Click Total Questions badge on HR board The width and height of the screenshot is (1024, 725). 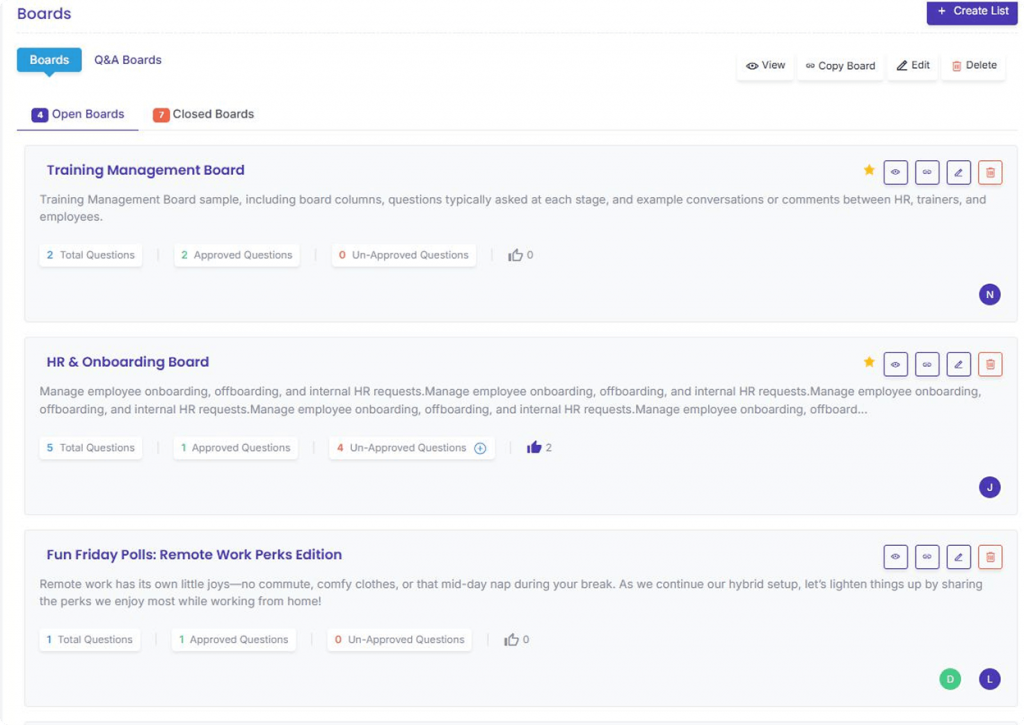[90, 448]
